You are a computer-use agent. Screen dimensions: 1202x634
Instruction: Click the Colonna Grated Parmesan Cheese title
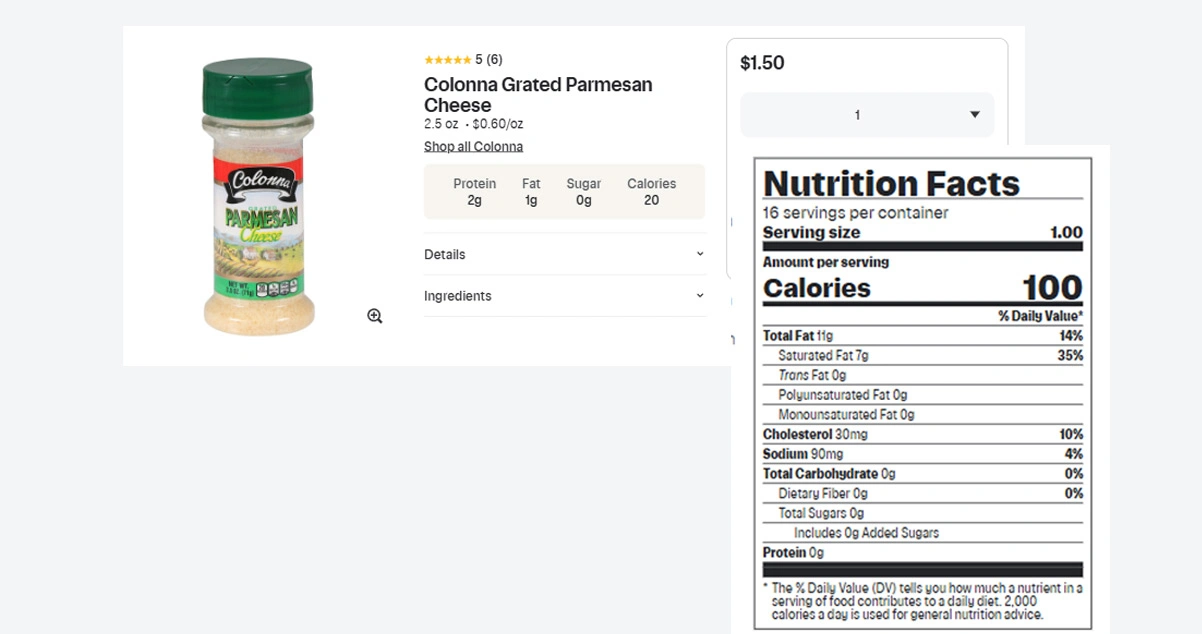(538, 95)
